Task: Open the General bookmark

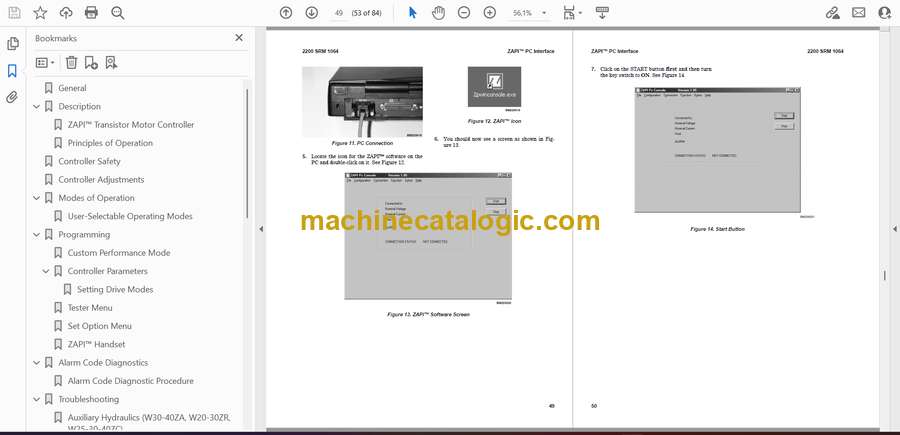Action: point(72,88)
